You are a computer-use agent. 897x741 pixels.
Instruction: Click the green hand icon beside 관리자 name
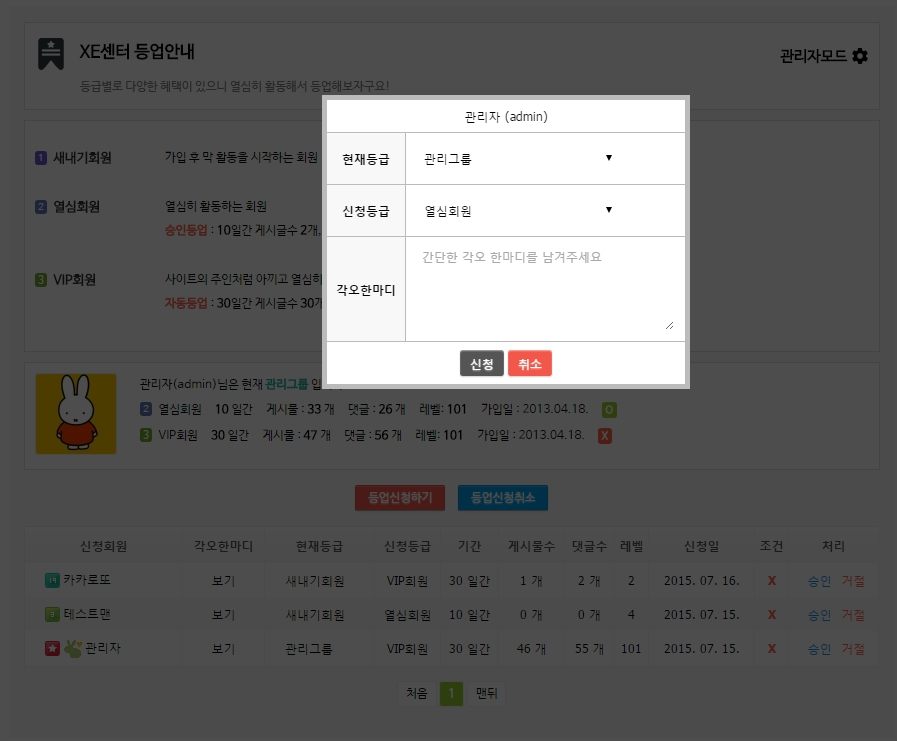pyautogui.click(x=73, y=648)
